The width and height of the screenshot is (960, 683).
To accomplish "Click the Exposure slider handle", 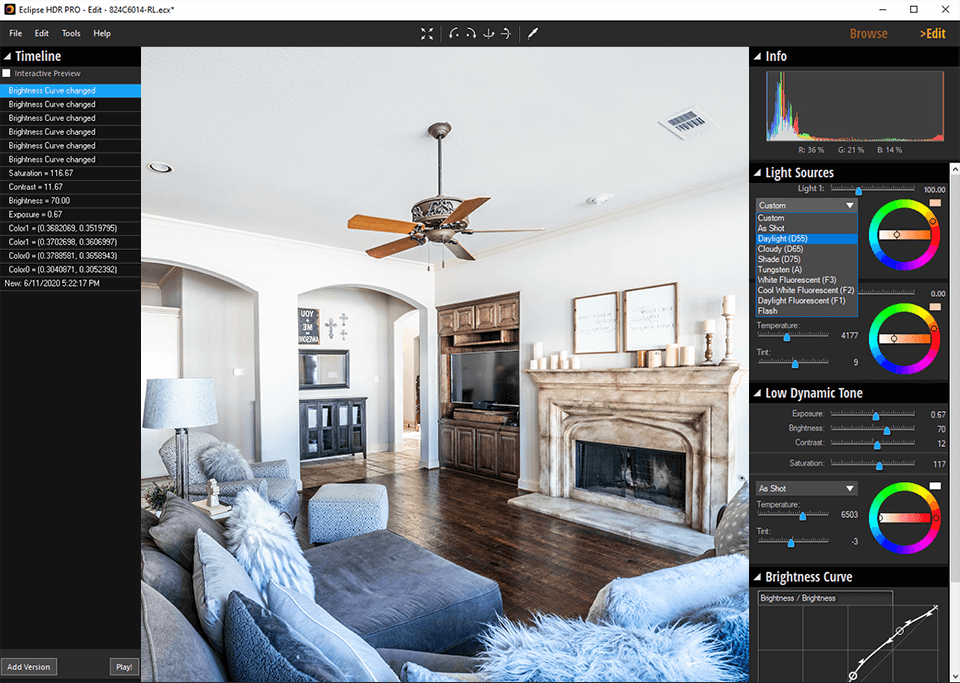I will point(876,415).
